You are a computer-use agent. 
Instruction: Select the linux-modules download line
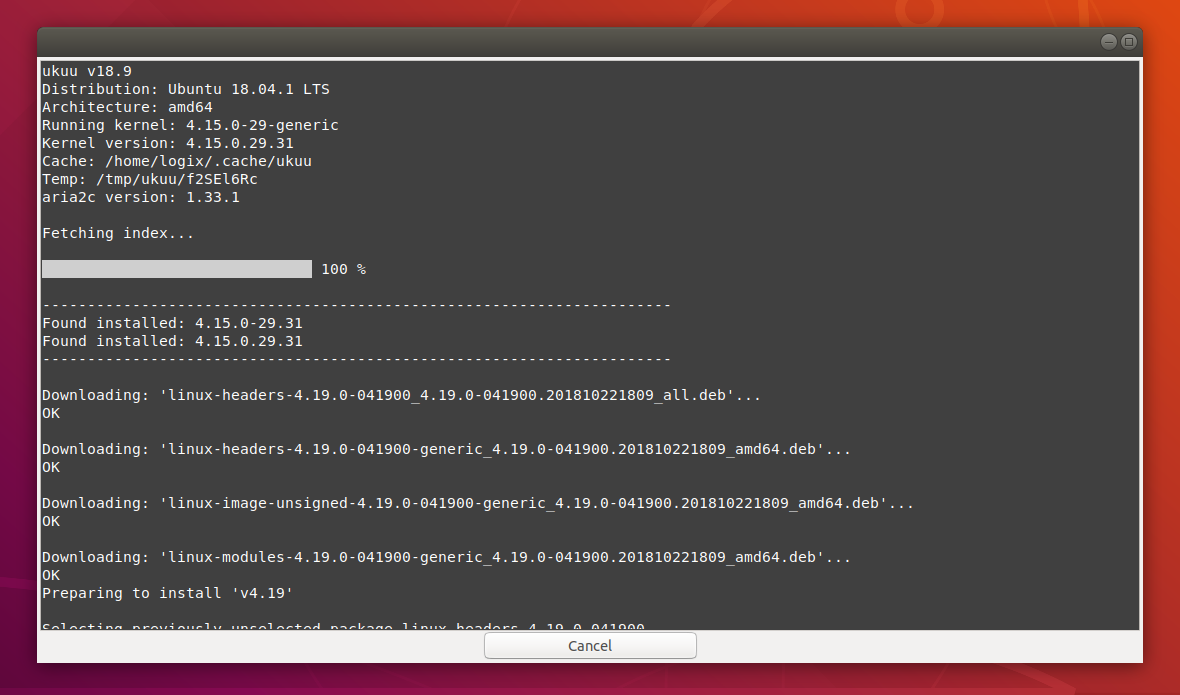446,558
